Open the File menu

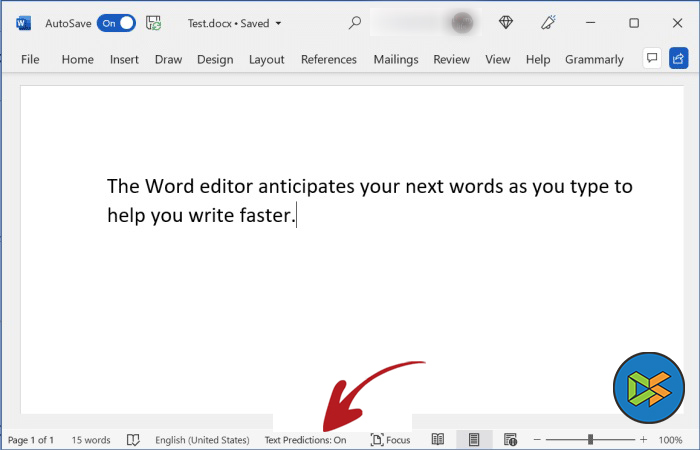pyautogui.click(x=30, y=59)
